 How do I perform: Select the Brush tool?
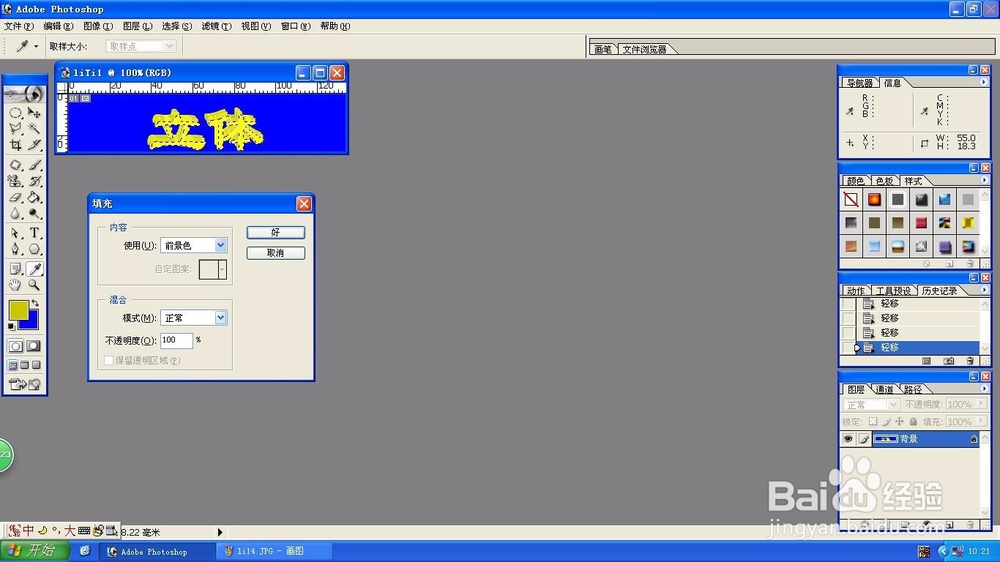tap(34, 165)
